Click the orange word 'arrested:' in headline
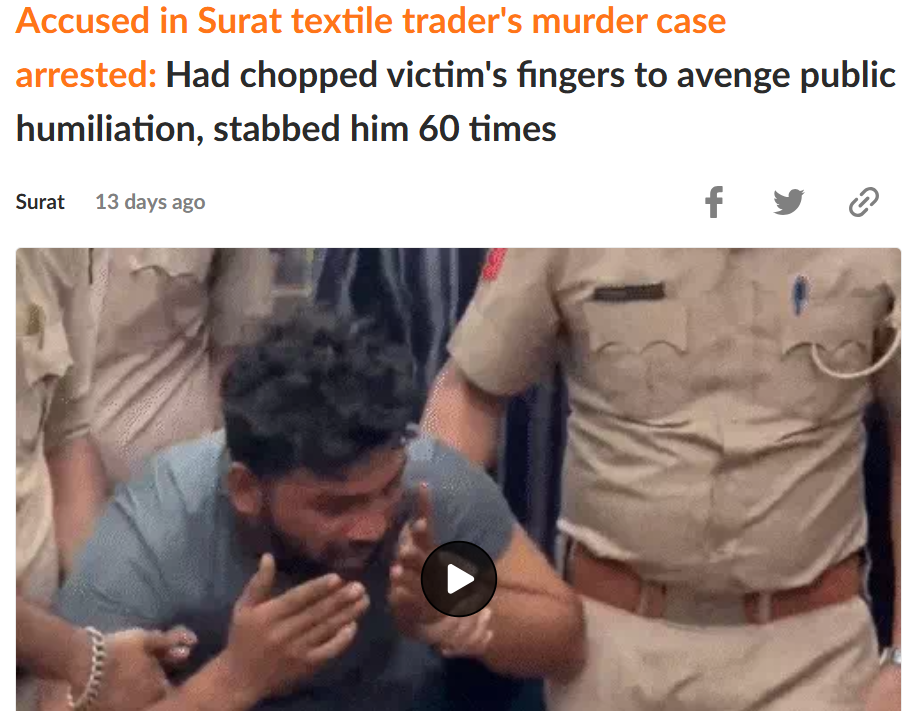Screen dimensions: 919x711 86,75
